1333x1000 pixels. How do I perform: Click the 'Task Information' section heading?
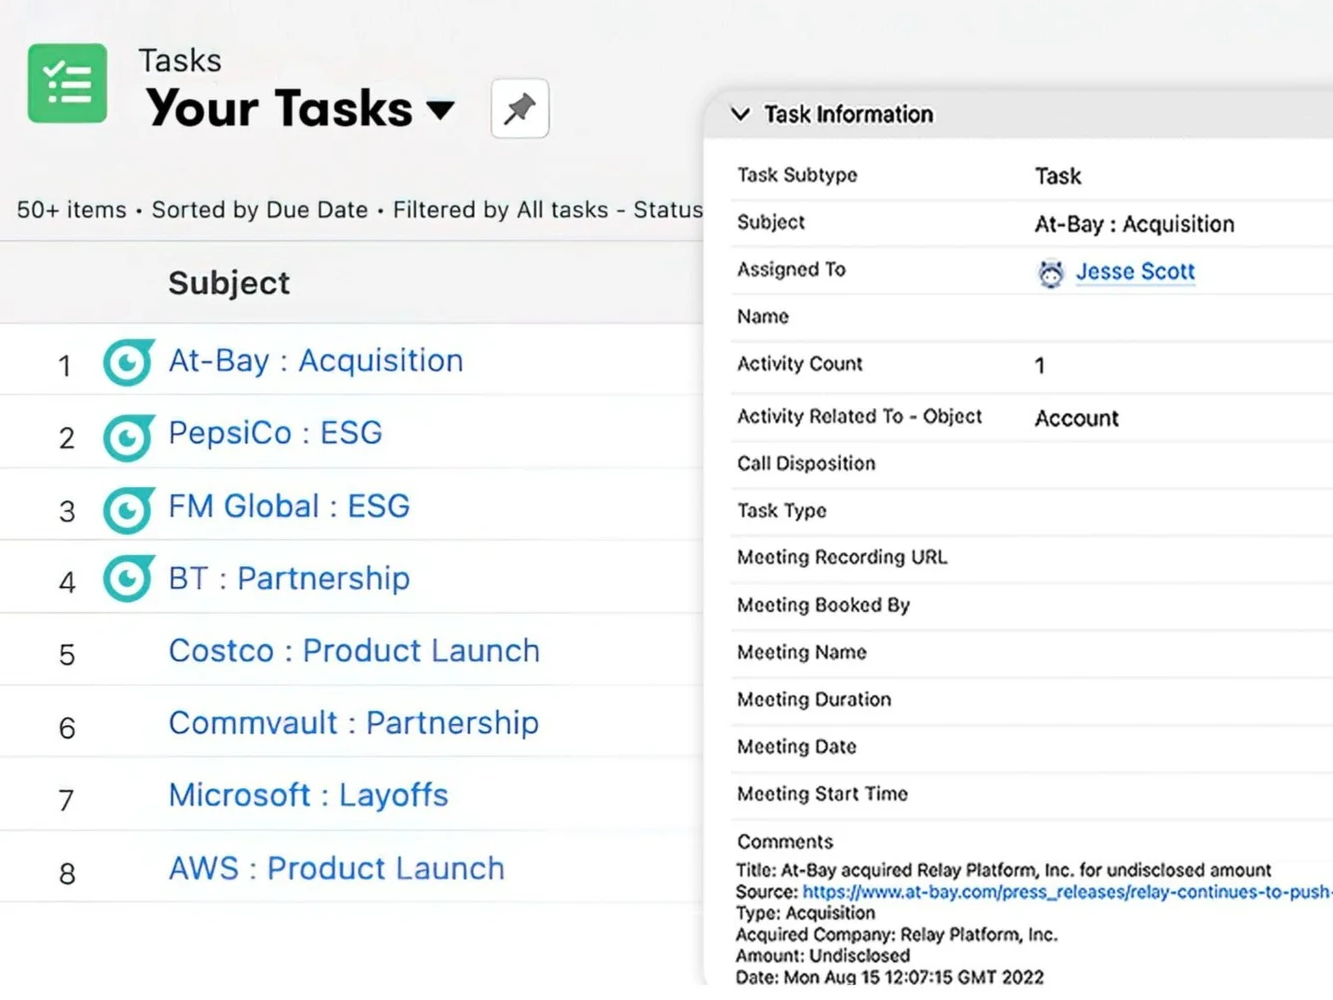coord(848,114)
